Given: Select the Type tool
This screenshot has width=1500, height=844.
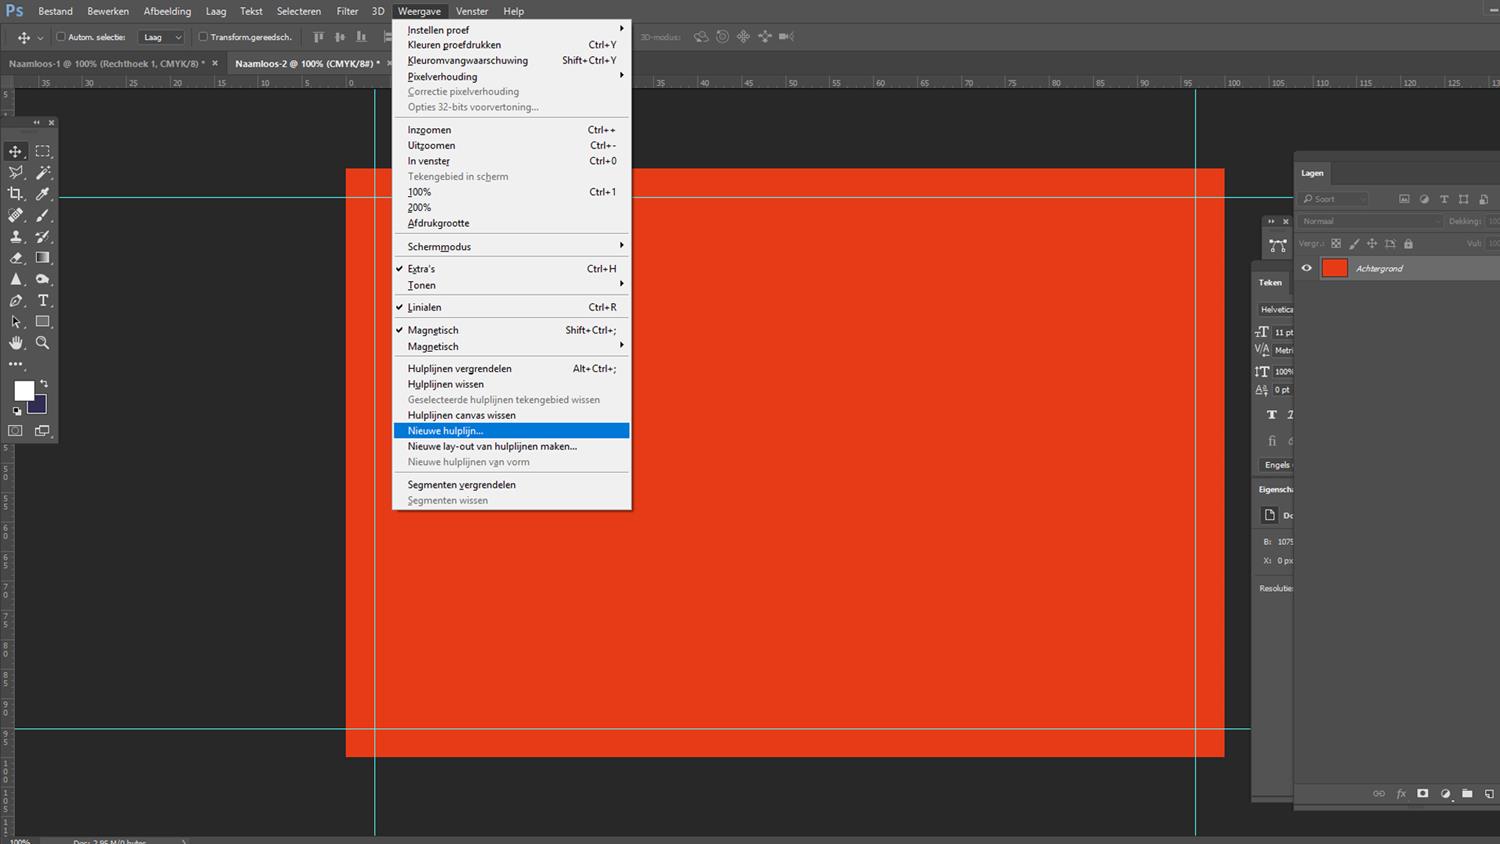Looking at the screenshot, I should (43, 300).
